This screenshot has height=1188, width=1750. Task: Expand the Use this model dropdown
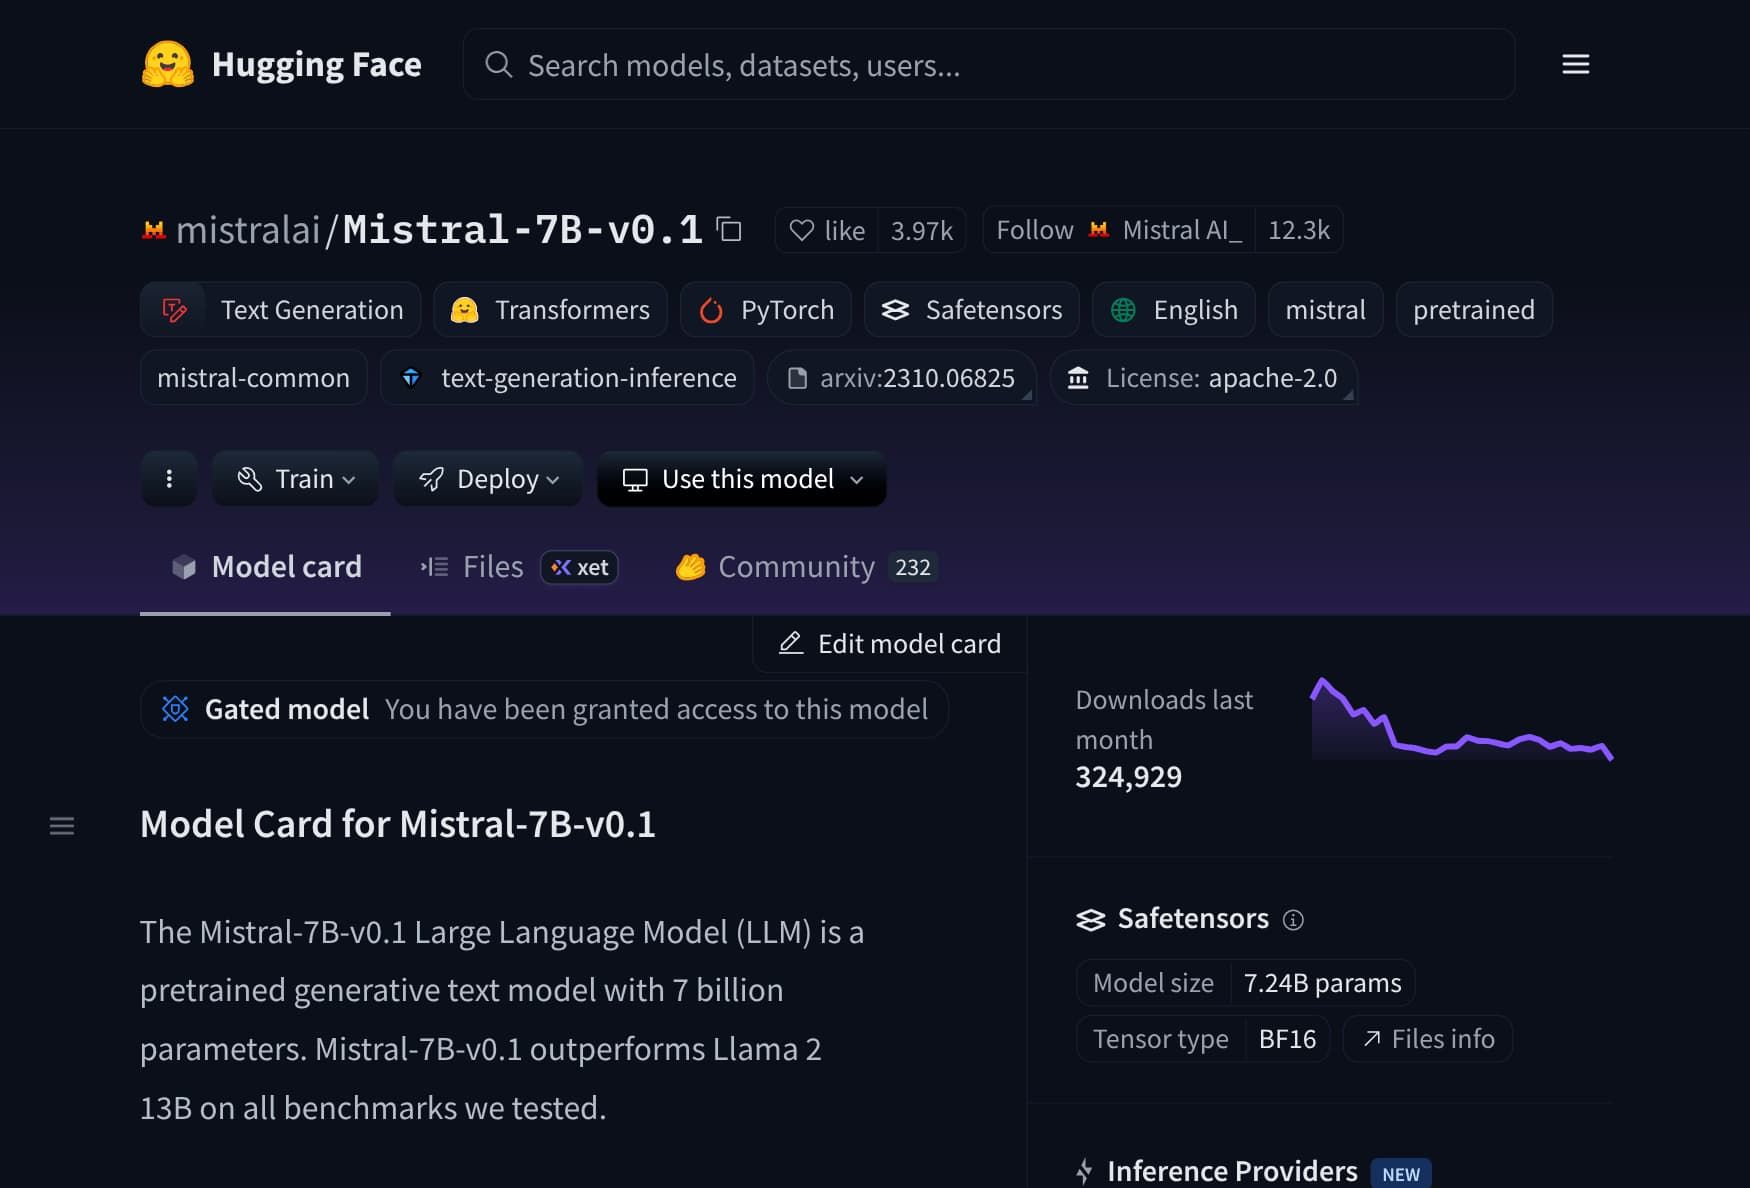[x=741, y=479]
